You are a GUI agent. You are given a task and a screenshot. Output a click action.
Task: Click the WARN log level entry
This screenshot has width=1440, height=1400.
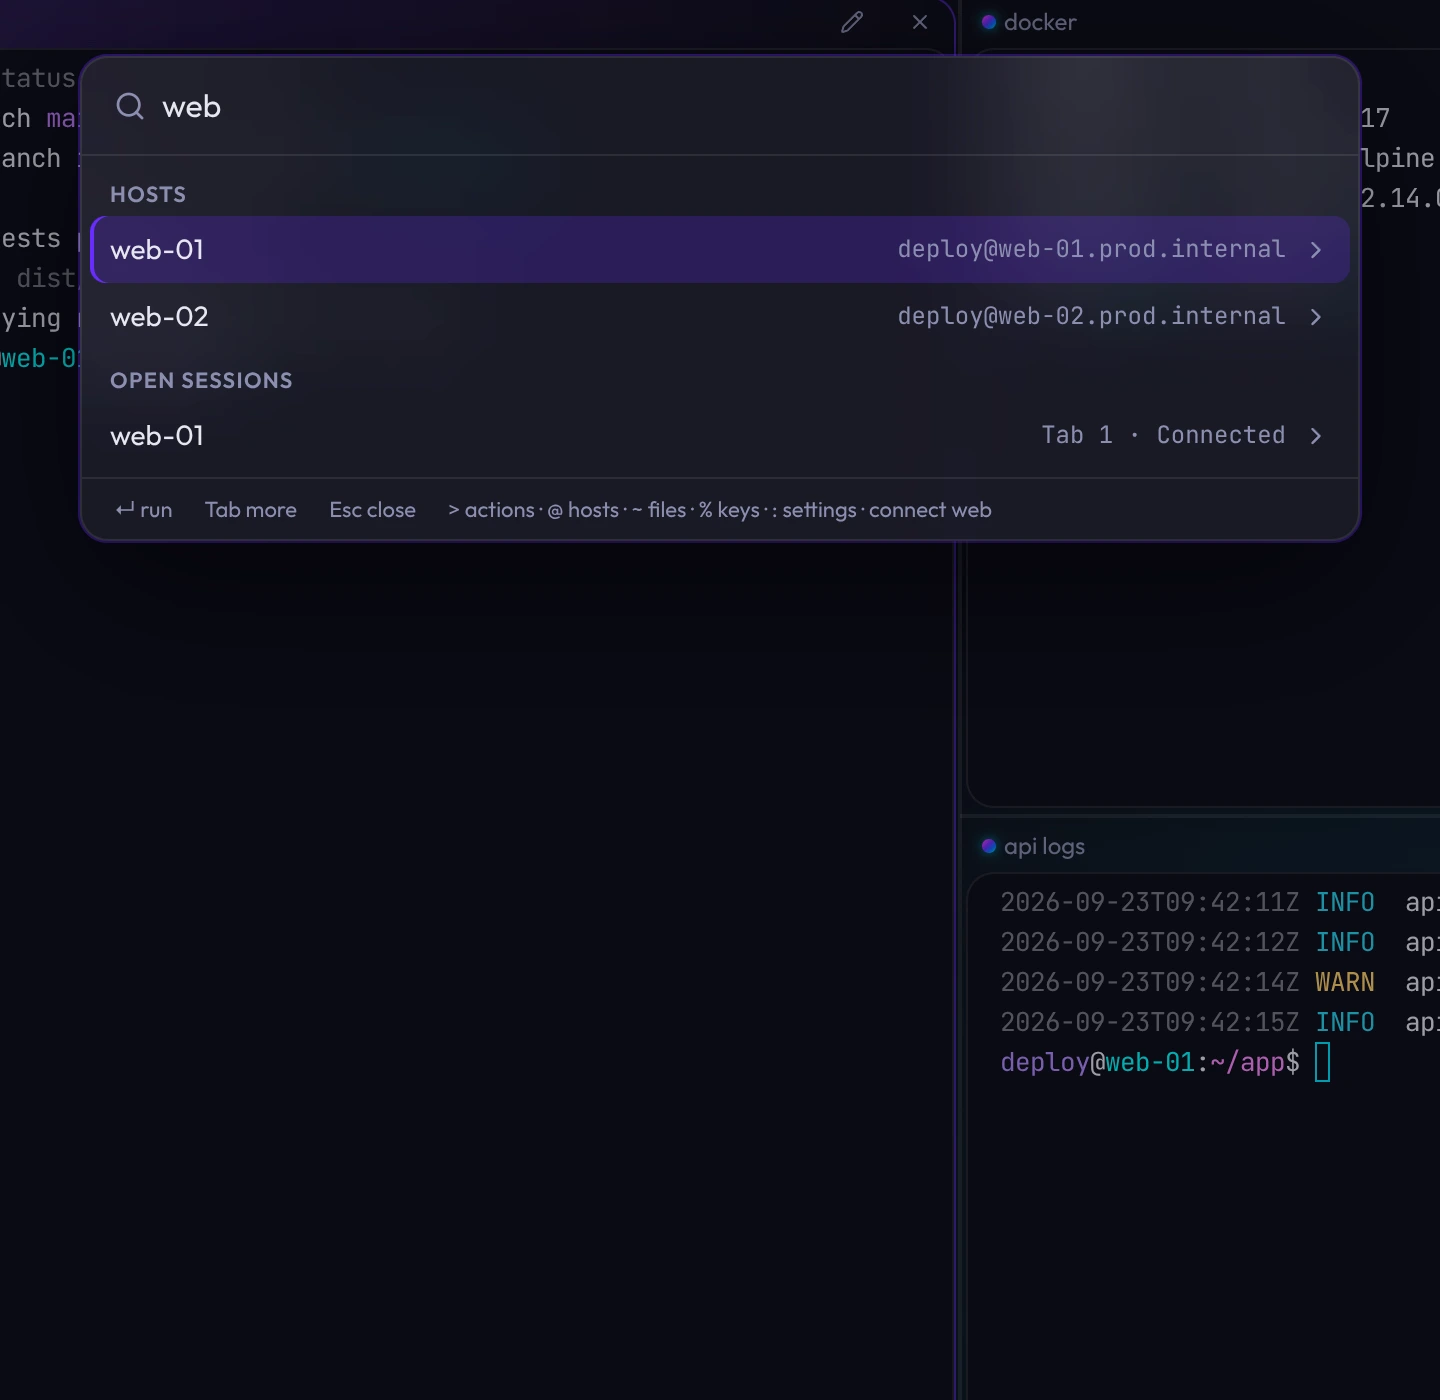tap(1344, 982)
